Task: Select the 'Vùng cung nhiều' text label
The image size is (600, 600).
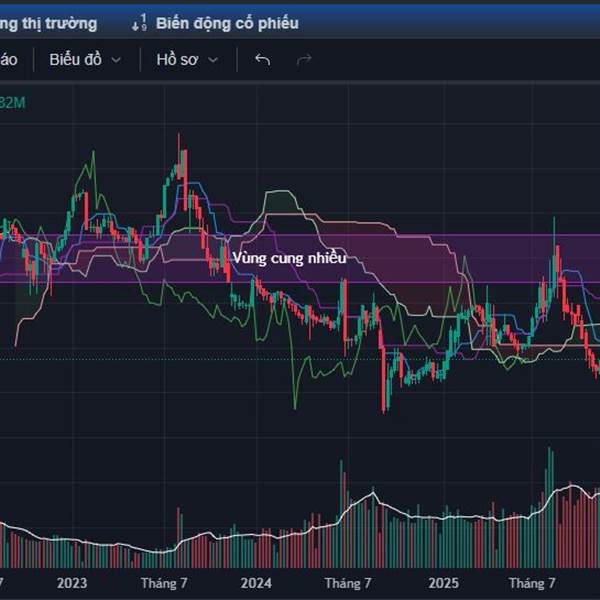Action: tap(289, 258)
